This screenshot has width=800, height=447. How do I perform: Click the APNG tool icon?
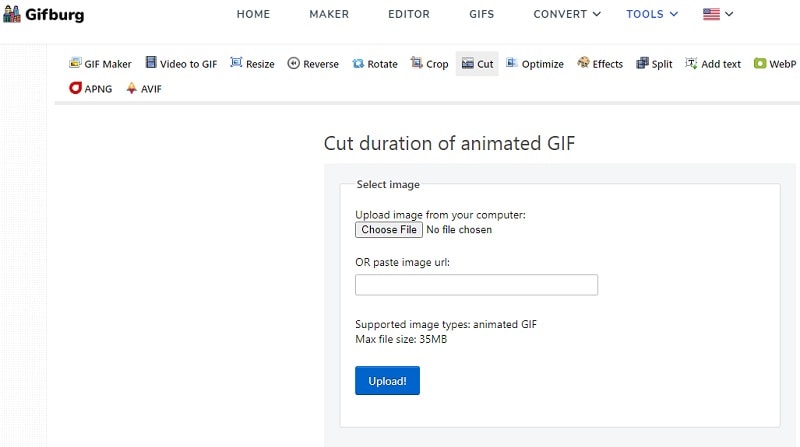tap(76, 88)
